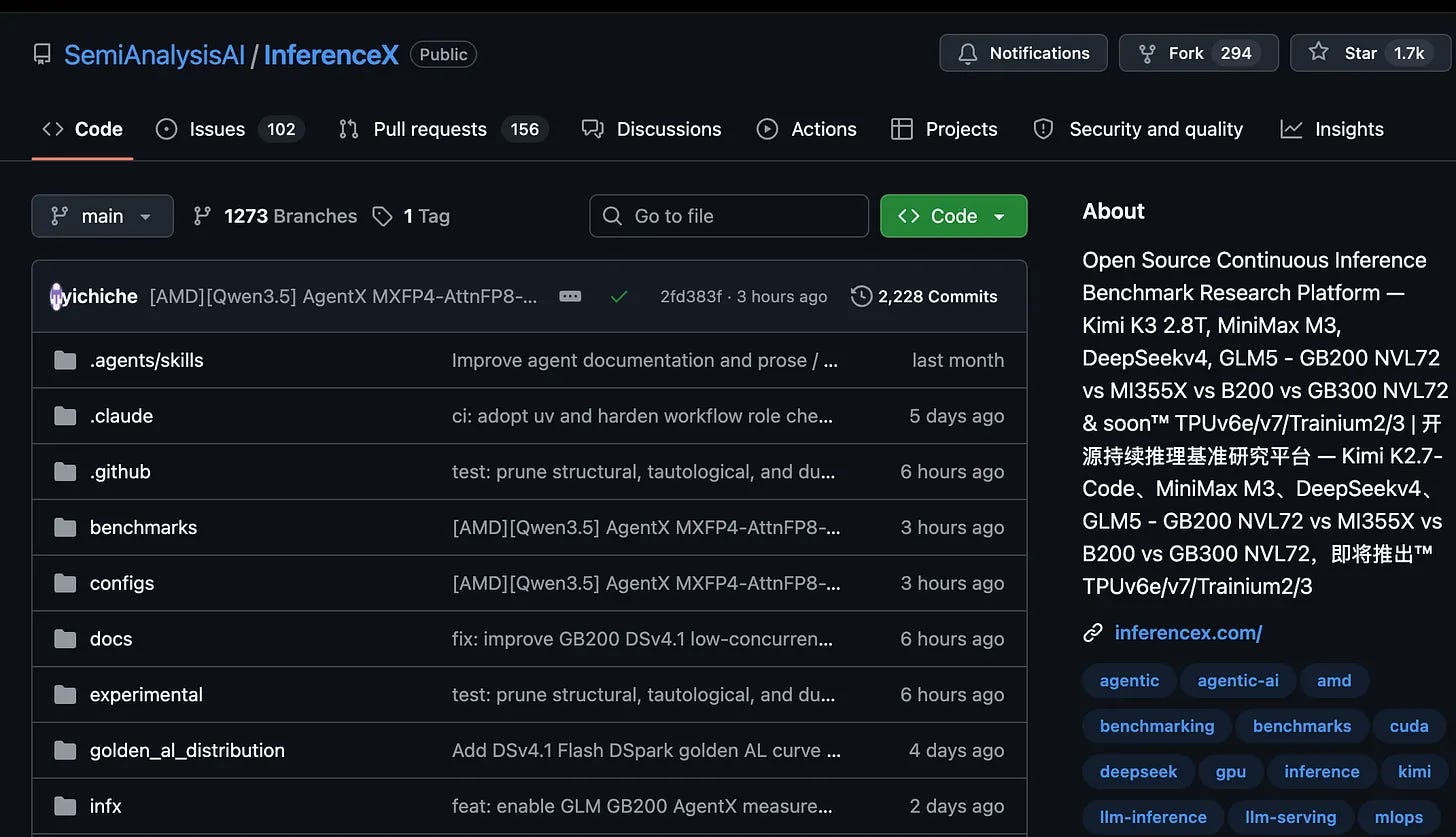Image resolution: width=1456 pixels, height=837 pixels.
Task: Open the benchmarks folder
Action: coord(143,527)
